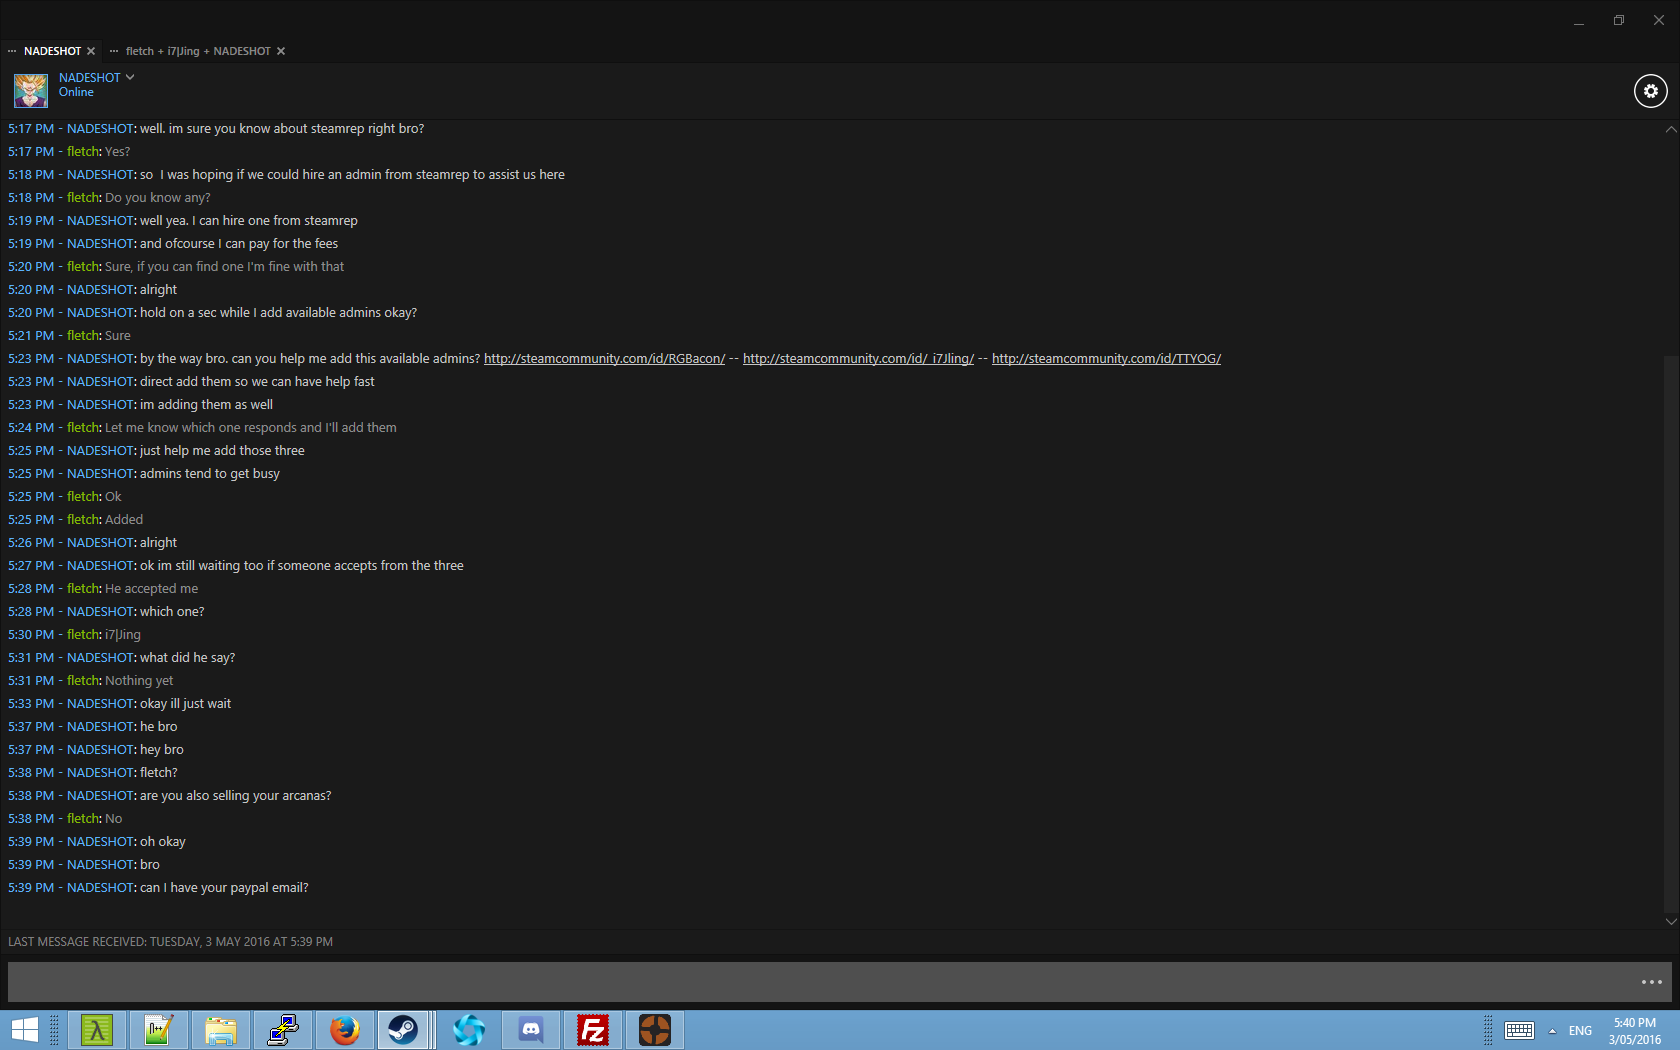
Task: Open the TTYOG steamcommunity profile link
Action: [1106, 359]
